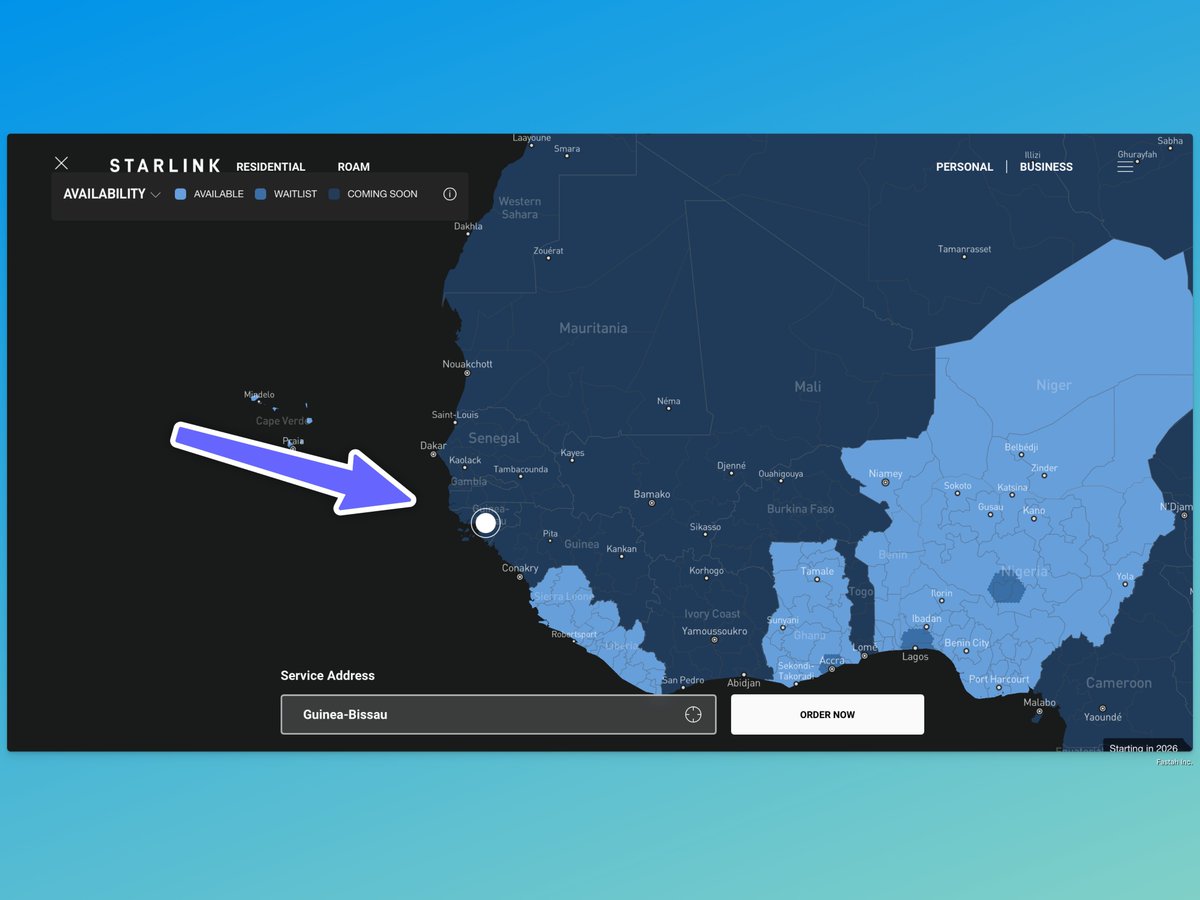Viewport: 1200px width, 900px height.
Task: Click the Tambacounda city label
Action: [521, 469]
